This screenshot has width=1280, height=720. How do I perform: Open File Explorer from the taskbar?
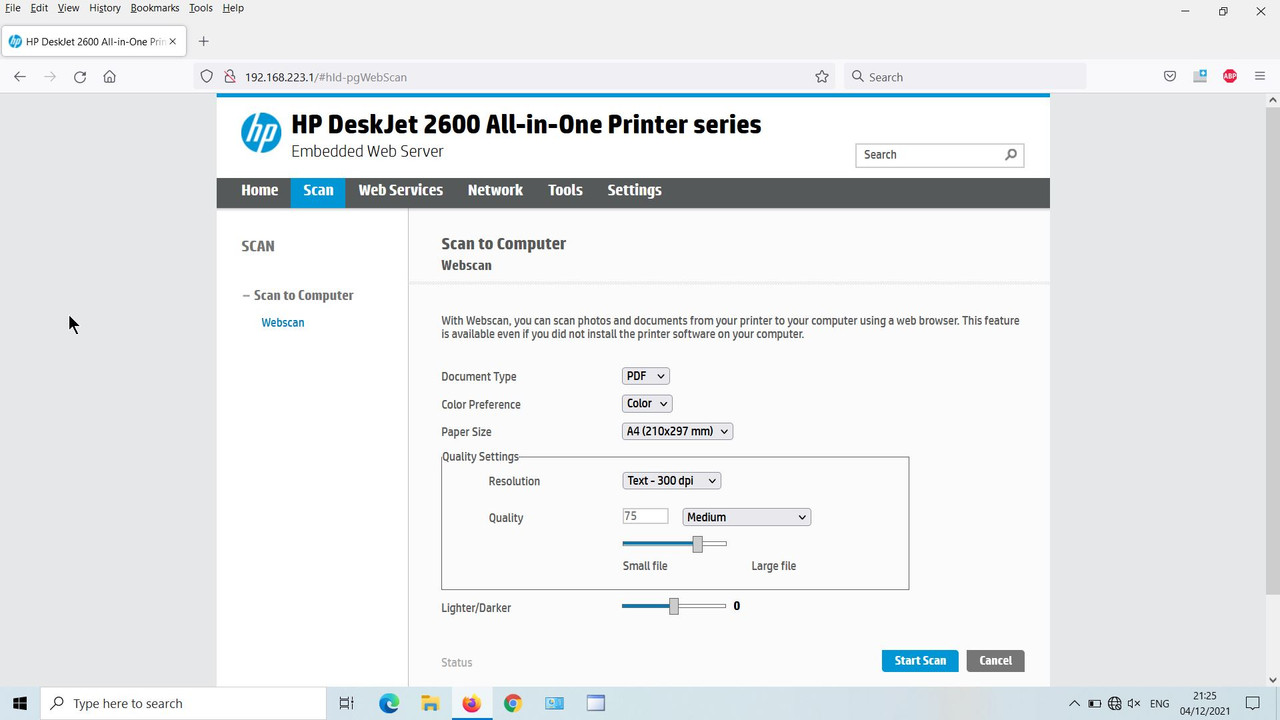(x=430, y=703)
